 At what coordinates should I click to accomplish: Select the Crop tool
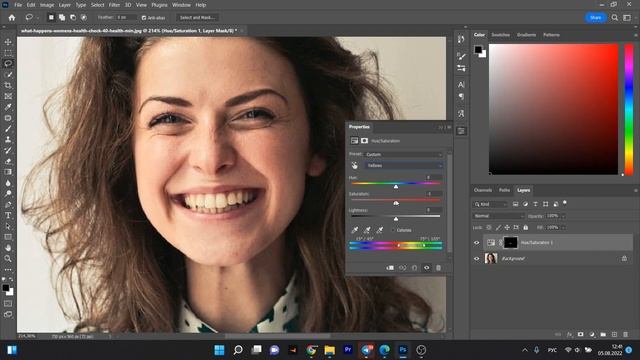[8, 85]
